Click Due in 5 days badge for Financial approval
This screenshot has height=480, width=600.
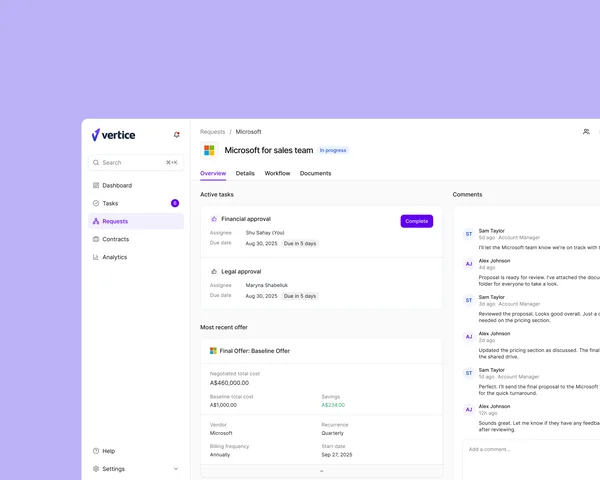[300, 243]
